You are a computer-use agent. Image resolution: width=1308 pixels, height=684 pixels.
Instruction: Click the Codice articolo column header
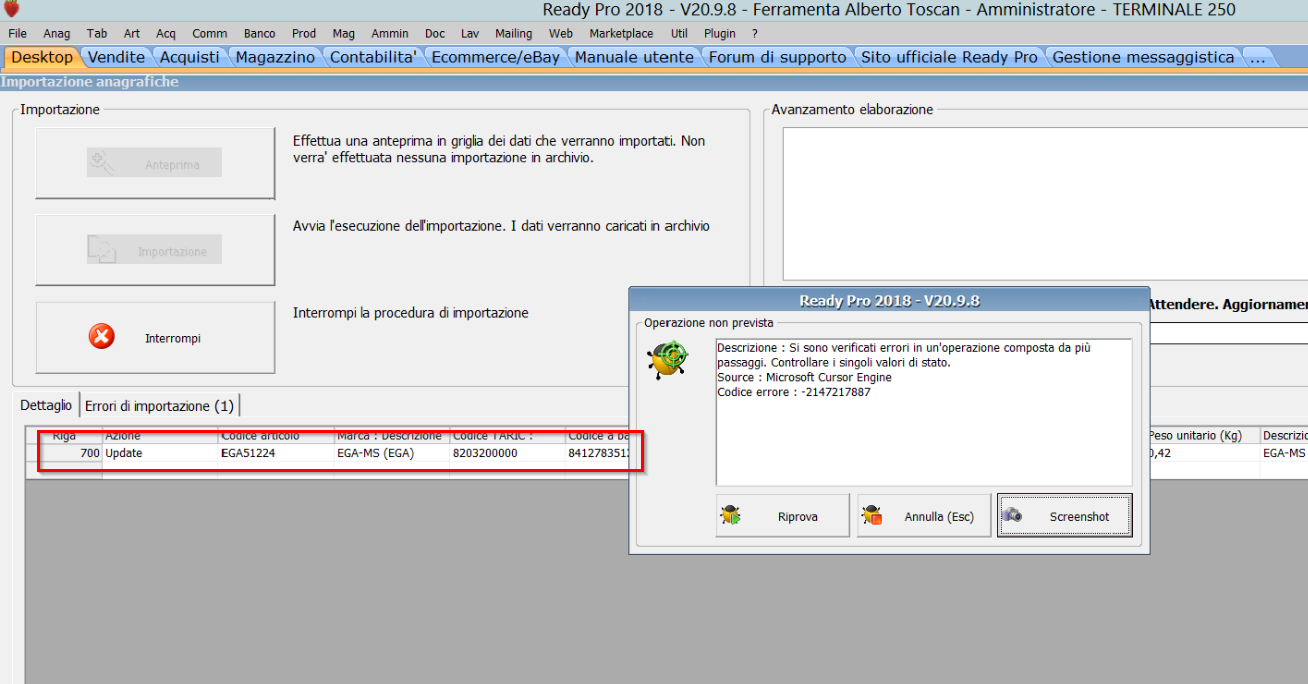click(x=276, y=436)
